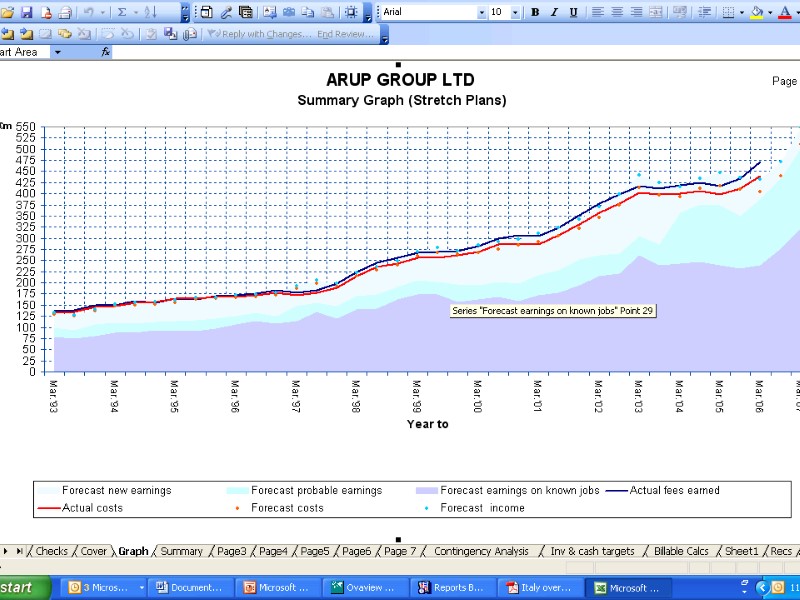Click the Underline formatting button
Viewport: 800px width, 600px height.
573,12
